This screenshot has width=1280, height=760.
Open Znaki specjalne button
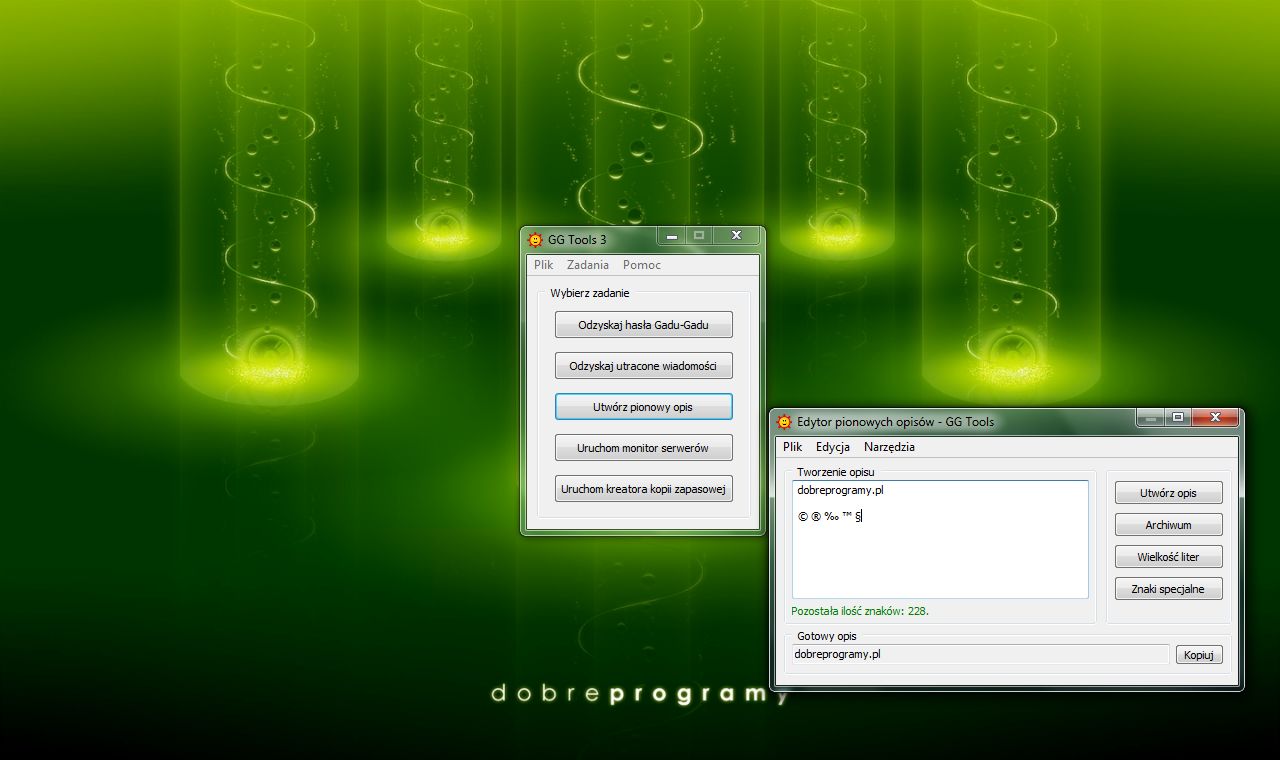[x=1169, y=589]
